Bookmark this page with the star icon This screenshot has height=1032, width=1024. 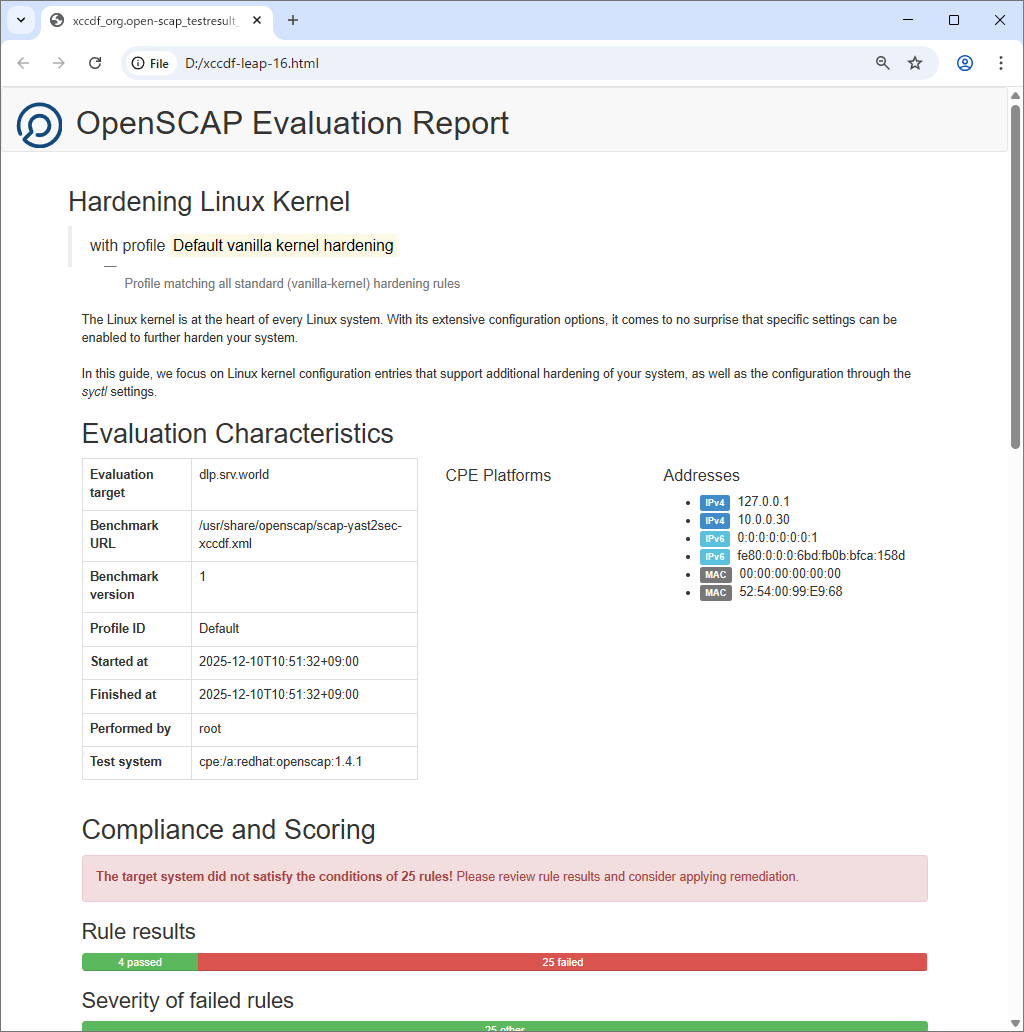(915, 63)
